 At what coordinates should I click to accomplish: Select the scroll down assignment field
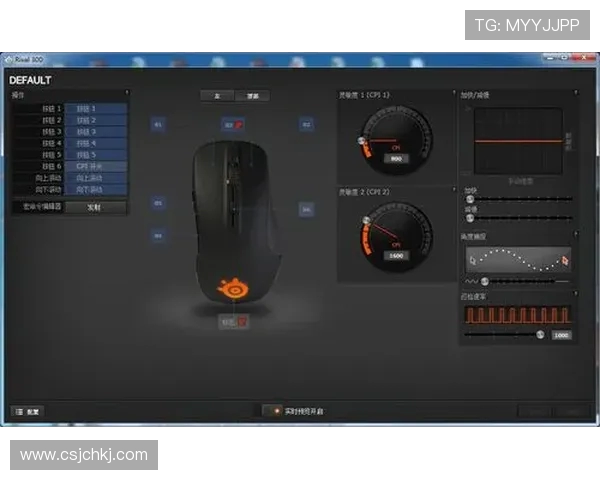point(96,189)
